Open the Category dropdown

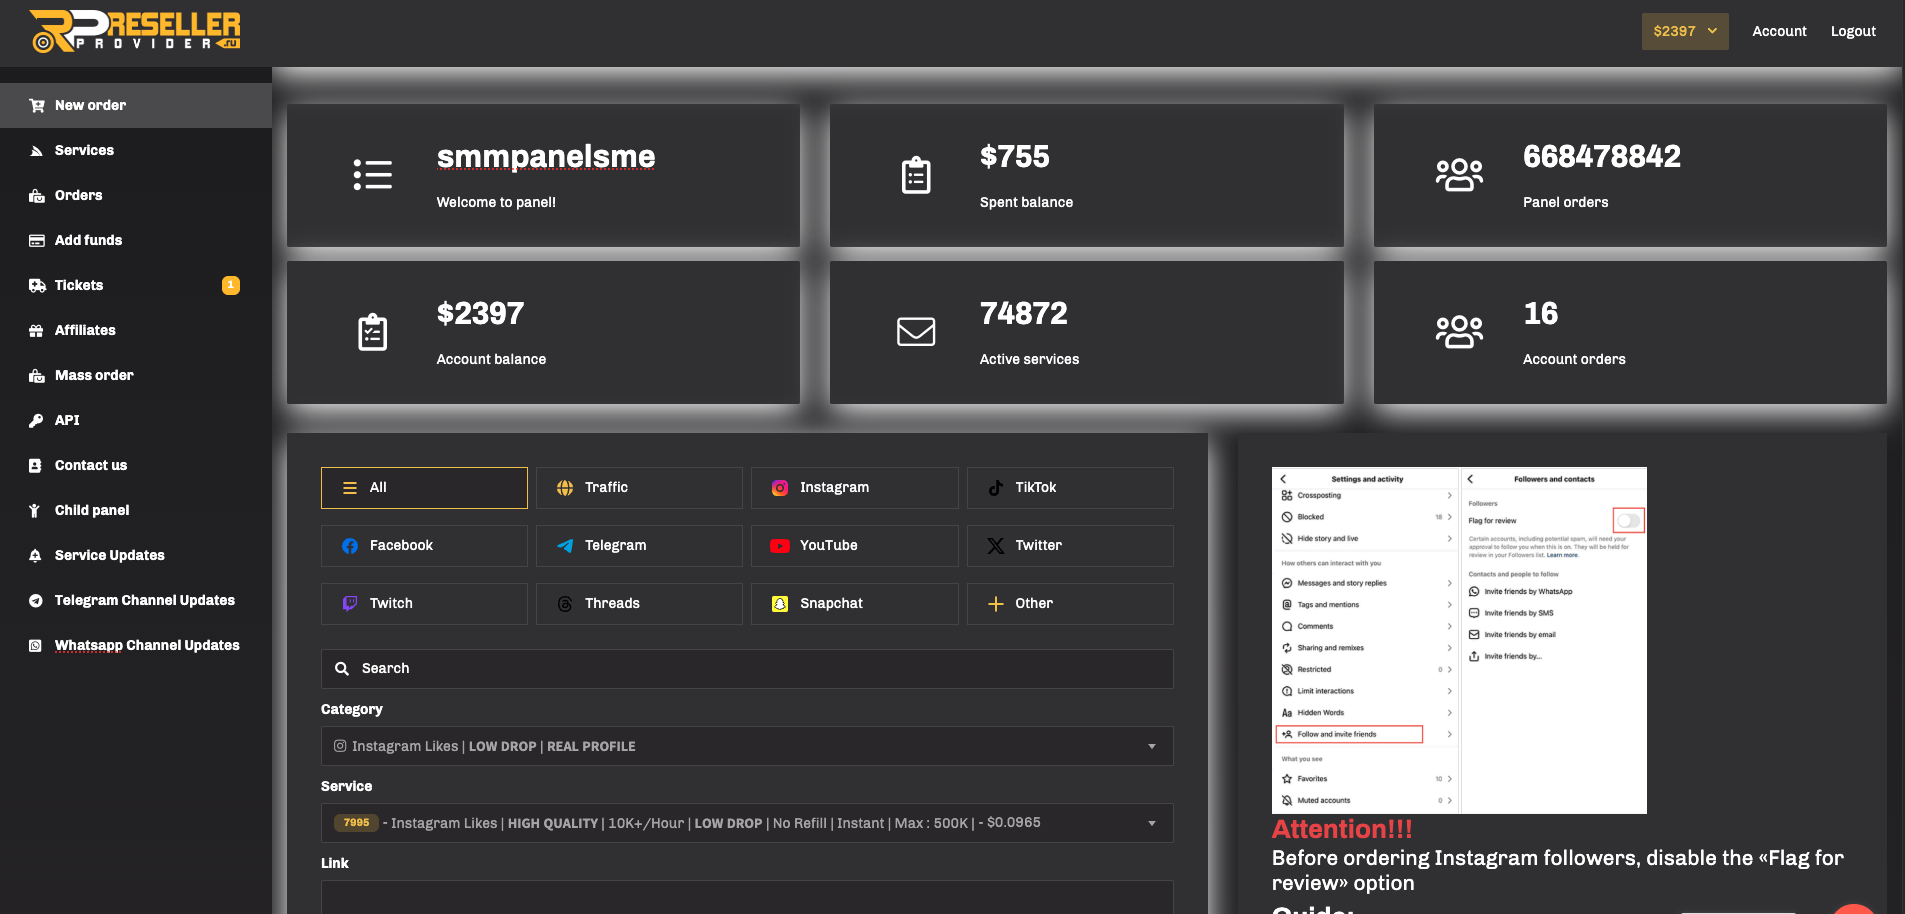[746, 746]
